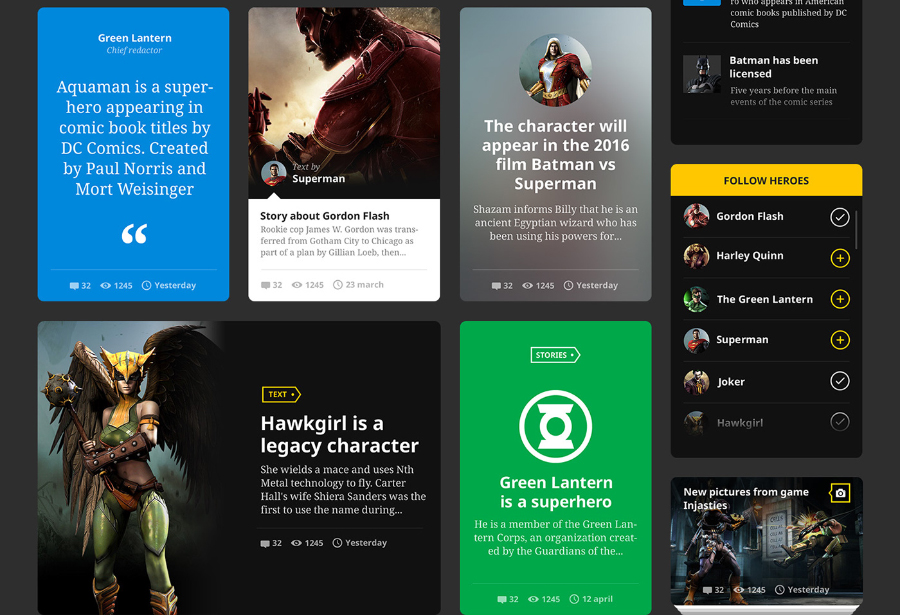The width and height of the screenshot is (900, 615).
Task: Click The Green Lantern avatar in Follow Heroes
Action: click(696, 299)
